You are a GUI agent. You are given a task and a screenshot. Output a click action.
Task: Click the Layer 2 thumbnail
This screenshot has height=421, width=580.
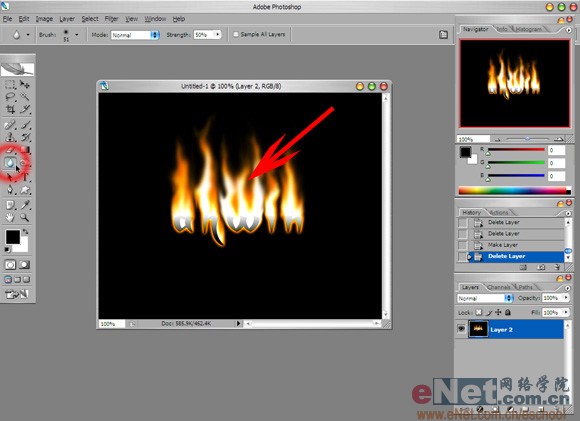[478, 329]
